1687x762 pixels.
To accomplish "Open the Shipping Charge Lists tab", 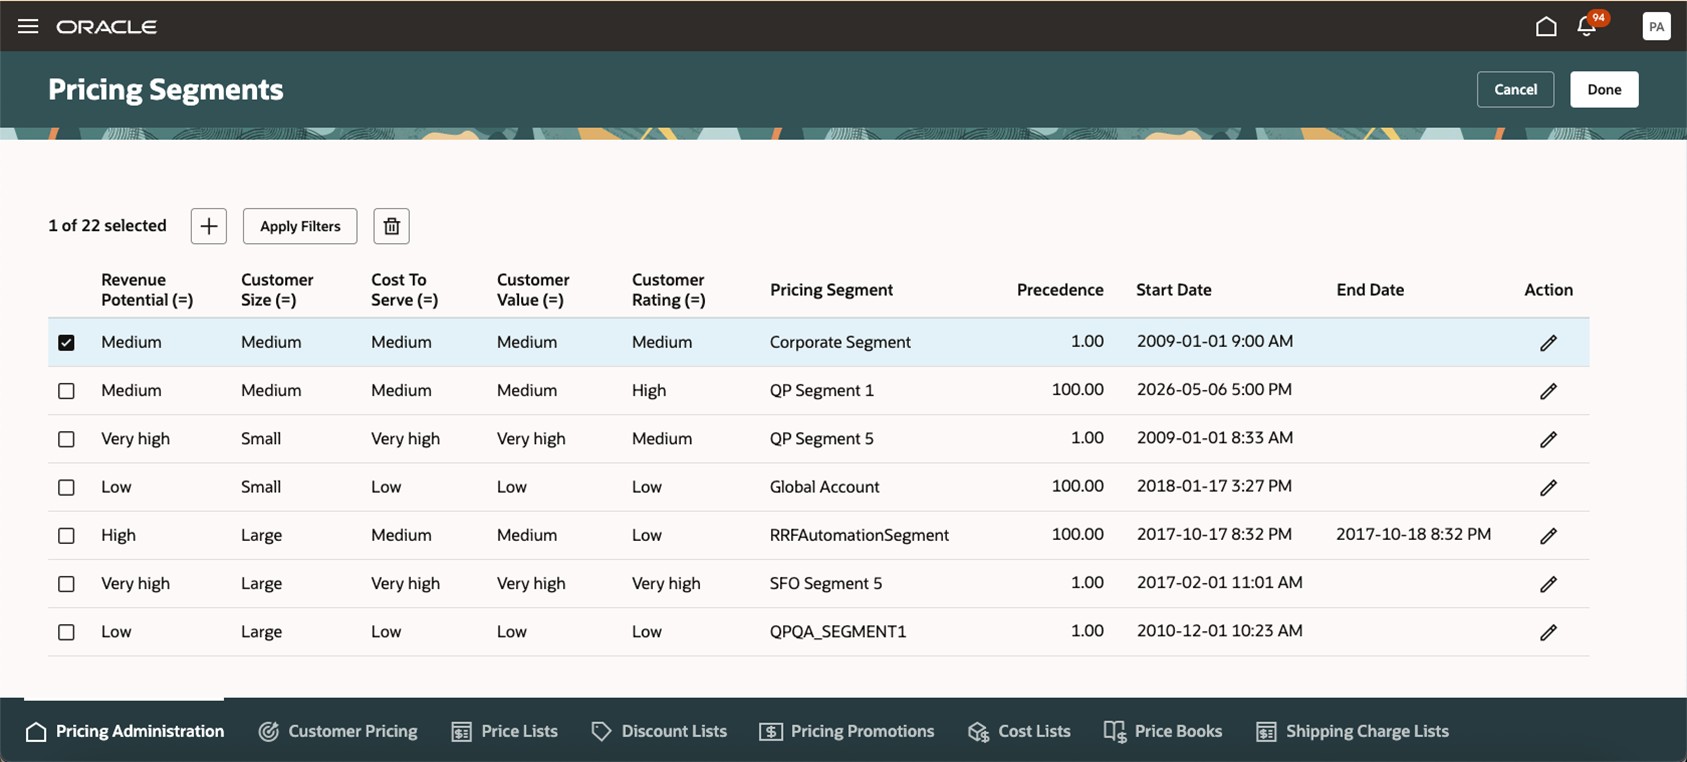I will [x=1352, y=731].
